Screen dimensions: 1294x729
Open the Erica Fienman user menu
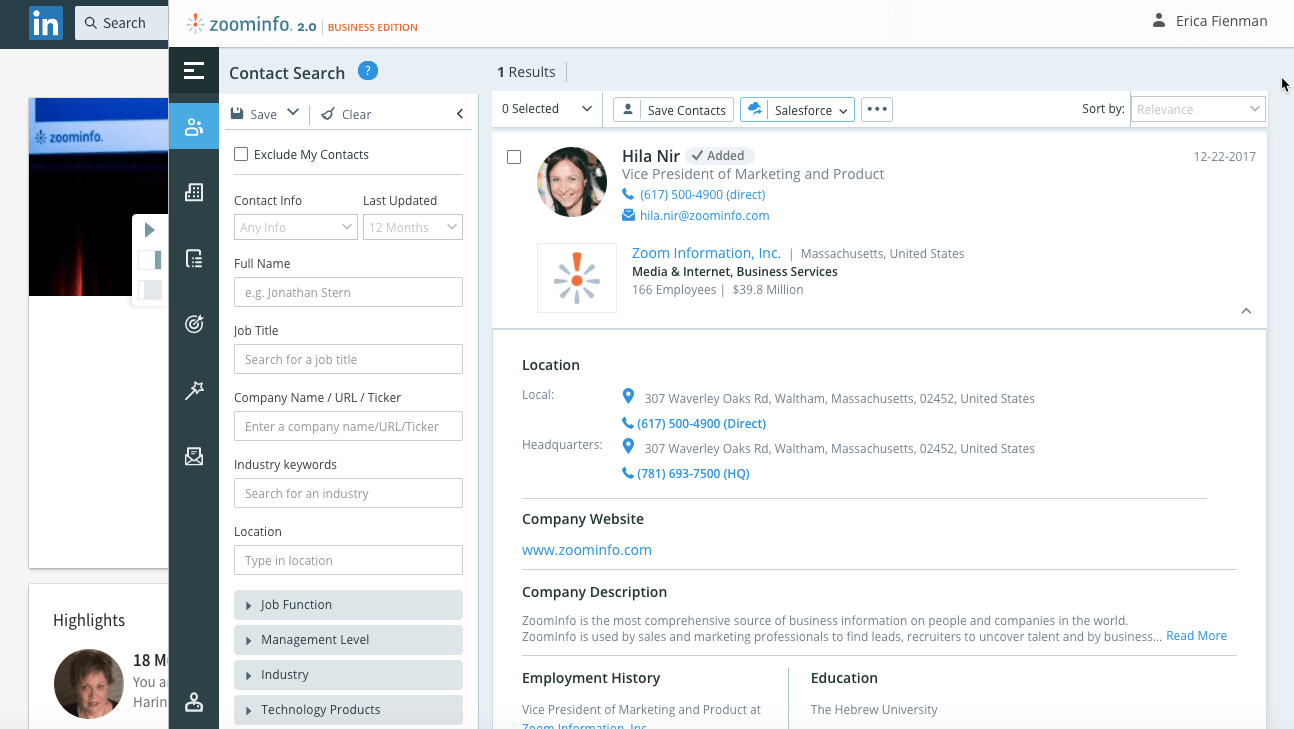pos(1209,21)
